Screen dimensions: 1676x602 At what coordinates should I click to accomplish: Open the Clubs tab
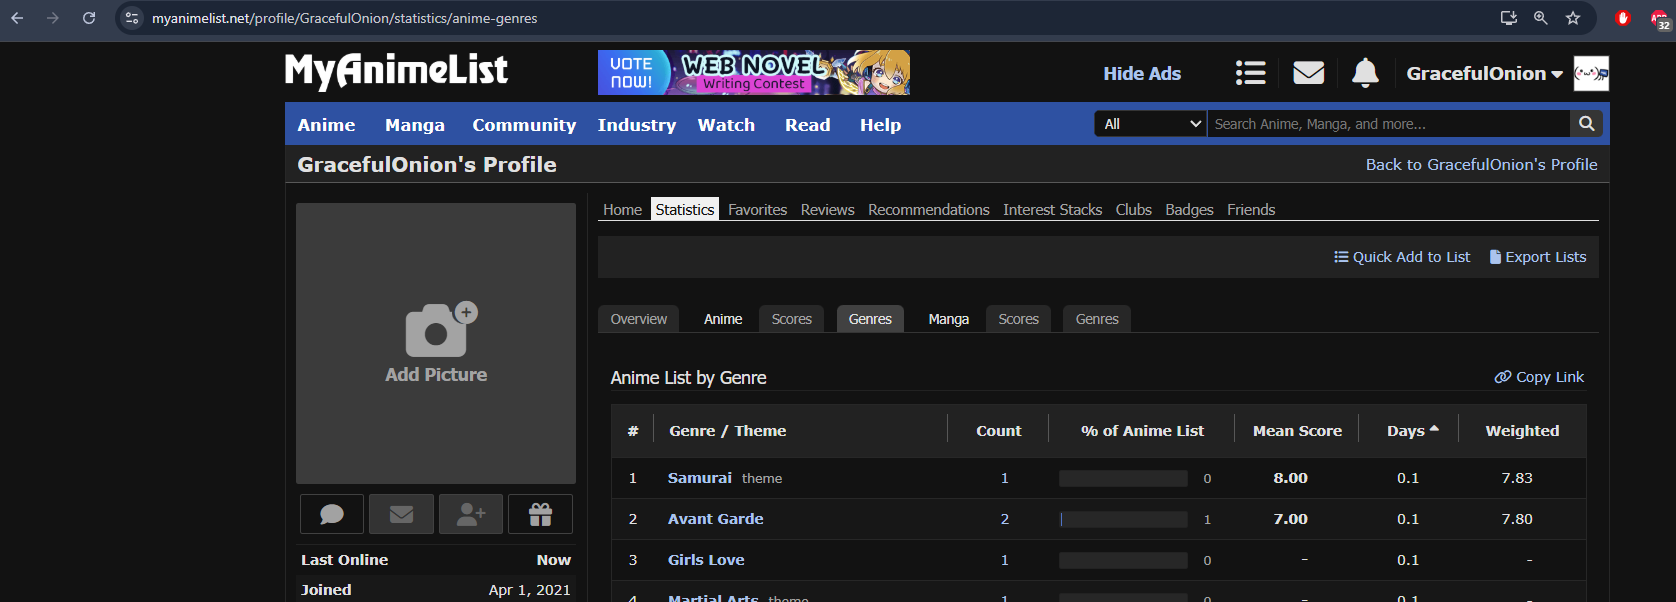coord(1134,209)
